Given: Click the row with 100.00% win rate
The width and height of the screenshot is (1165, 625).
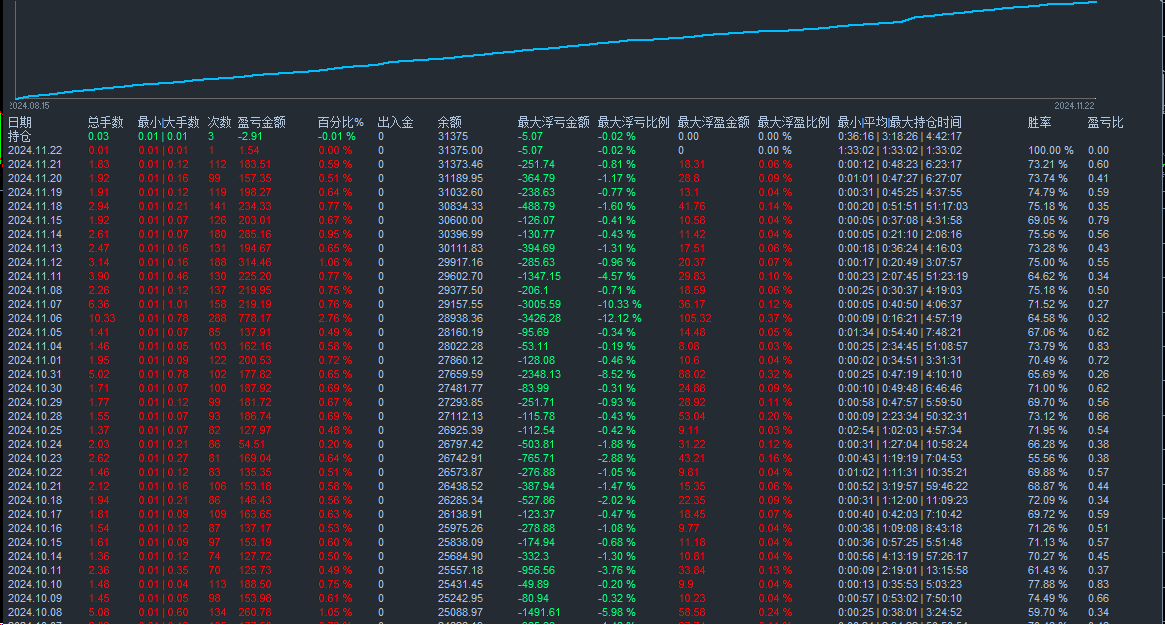Looking at the screenshot, I should point(1050,149).
